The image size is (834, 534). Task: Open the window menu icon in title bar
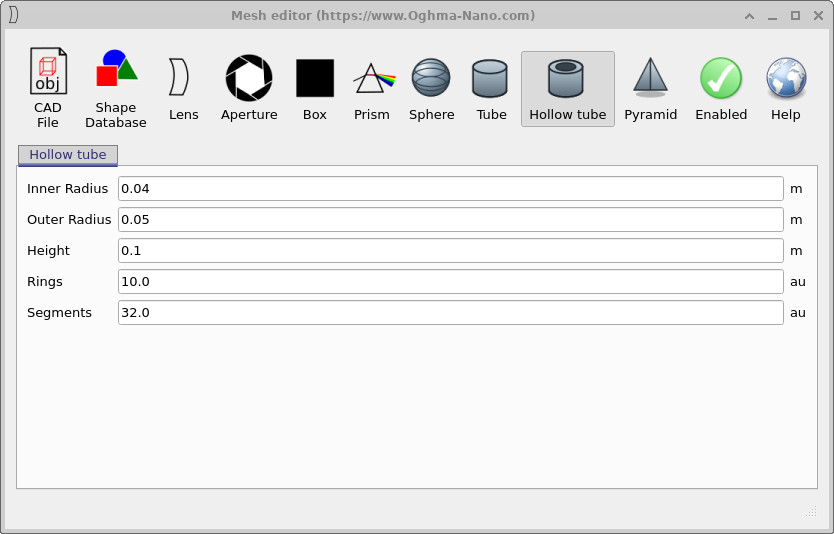coord(14,15)
